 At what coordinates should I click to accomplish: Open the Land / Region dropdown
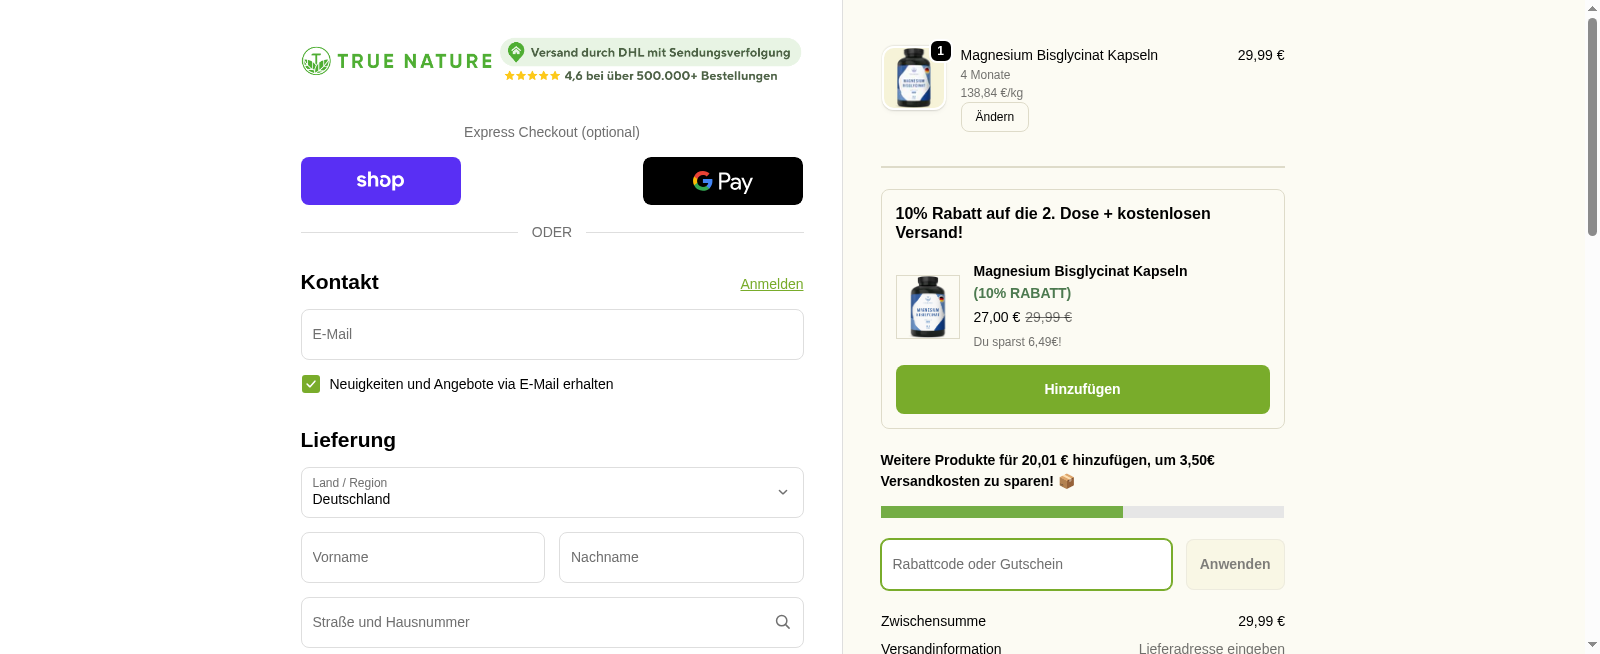coord(552,492)
